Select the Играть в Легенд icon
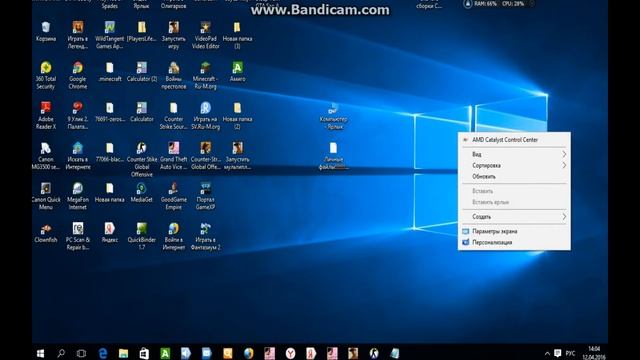 78,35
